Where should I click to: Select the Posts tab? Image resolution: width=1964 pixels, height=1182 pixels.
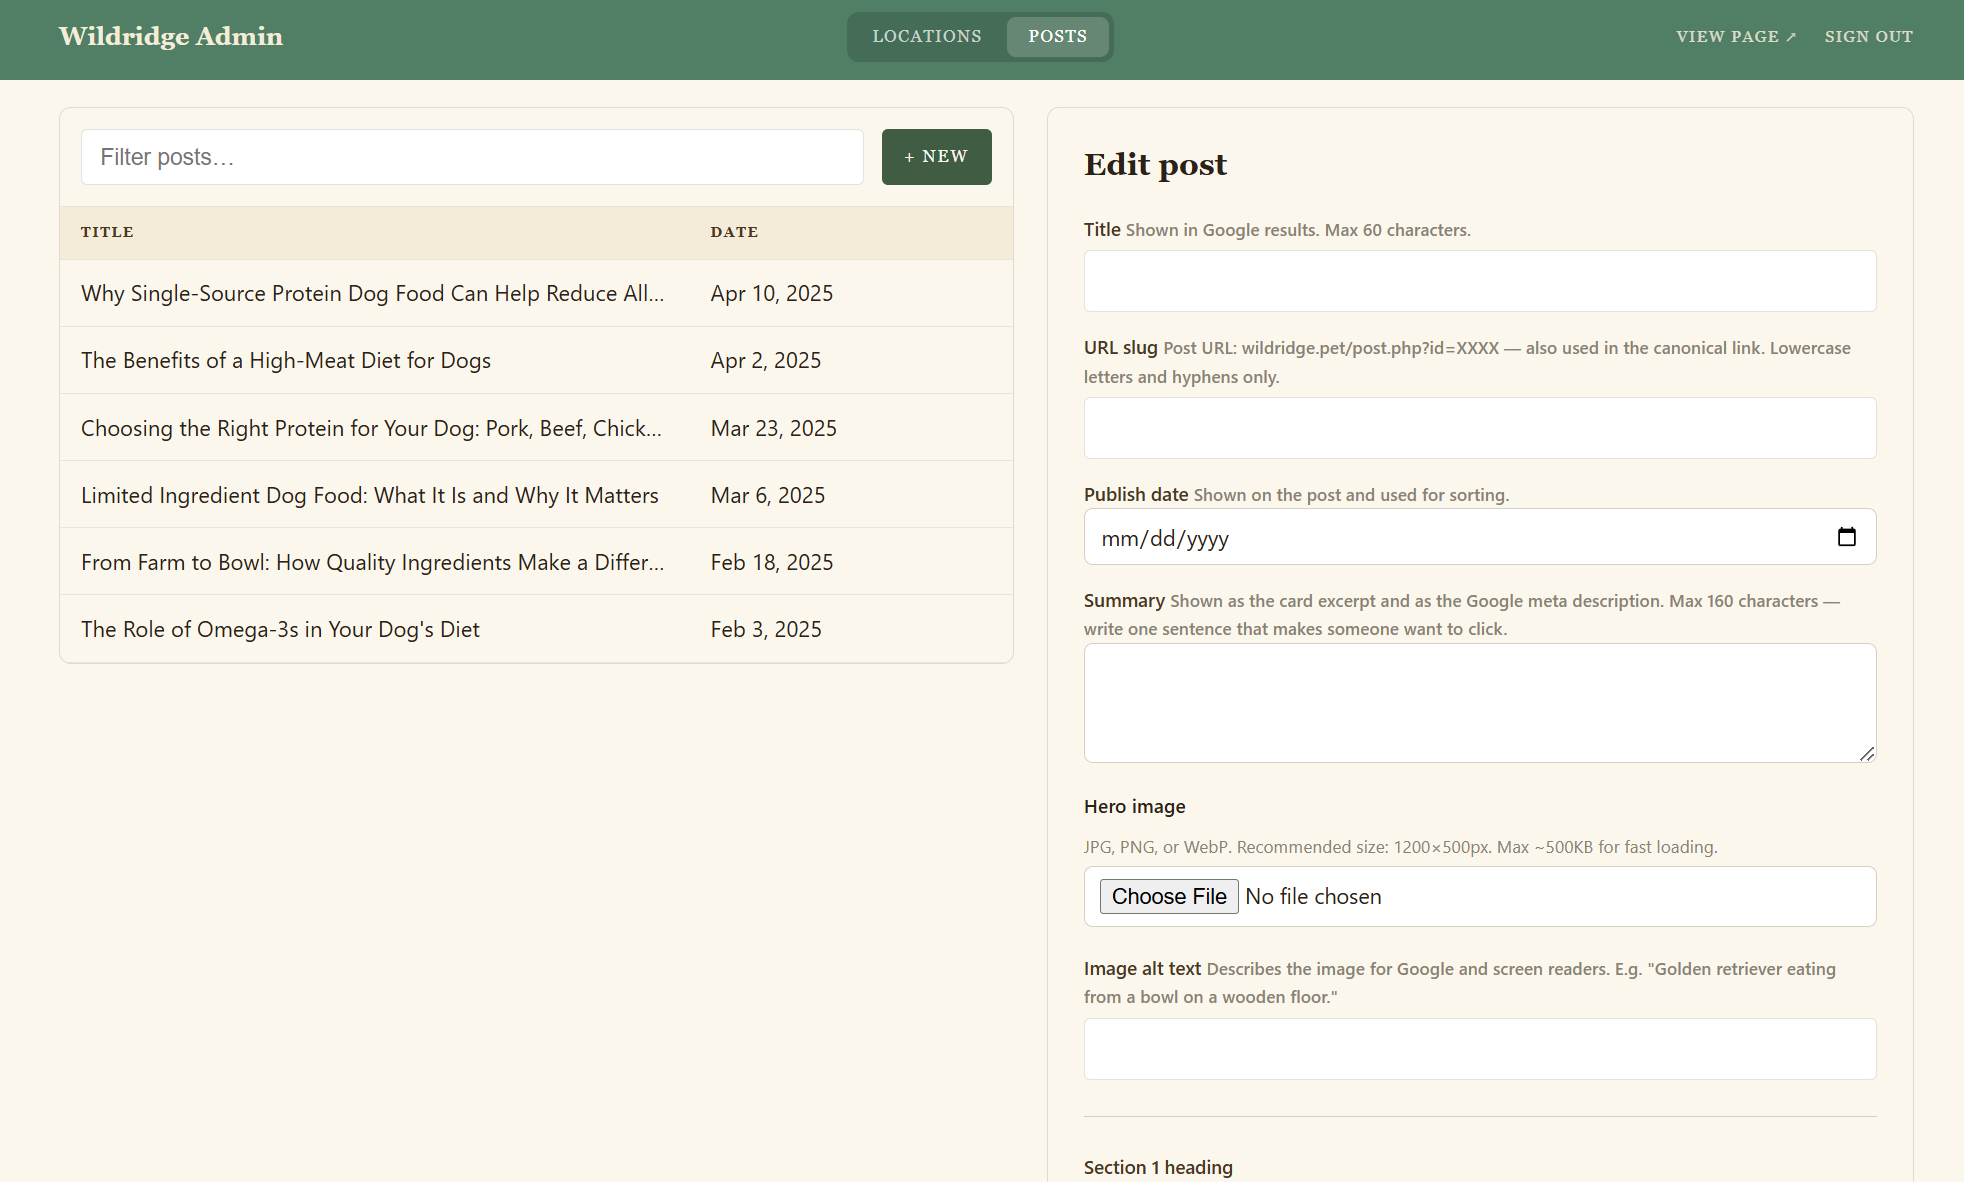[1057, 36]
